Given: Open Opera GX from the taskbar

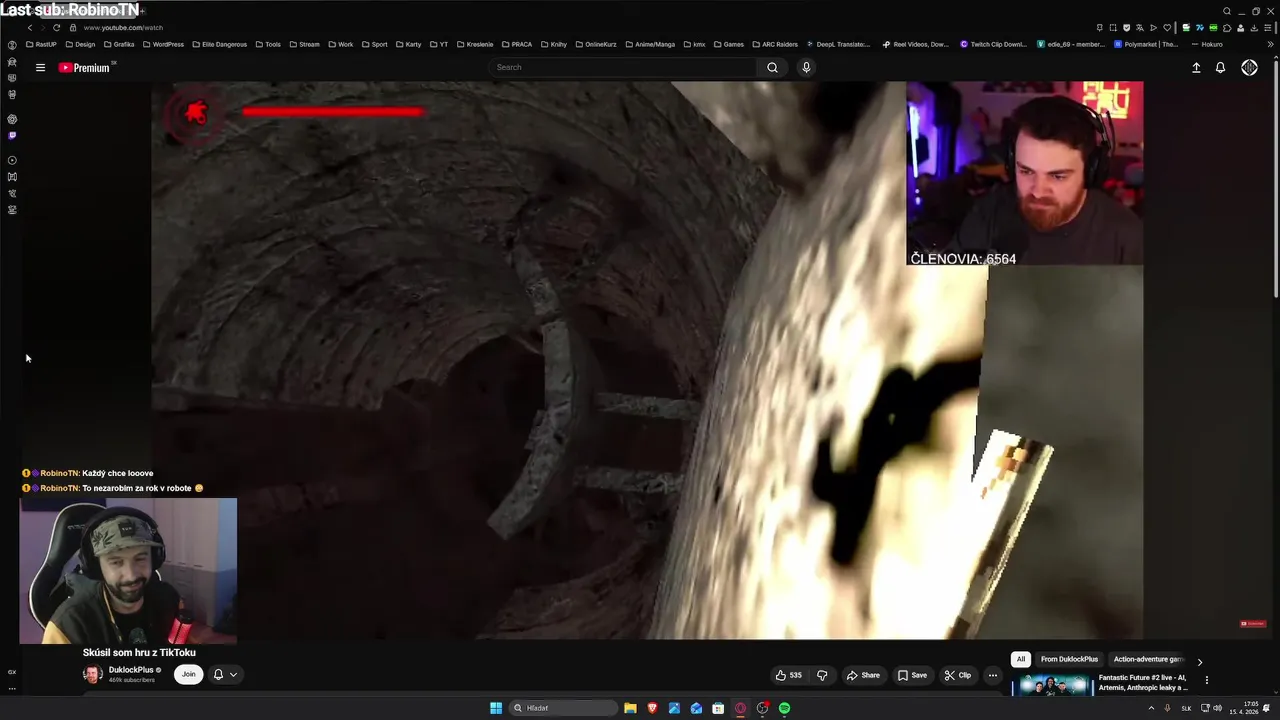Looking at the screenshot, I should pos(740,708).
